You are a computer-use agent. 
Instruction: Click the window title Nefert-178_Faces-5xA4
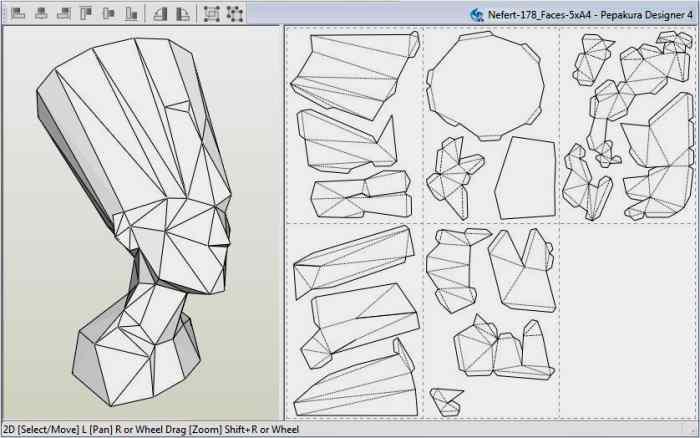[x=540, y=15]
